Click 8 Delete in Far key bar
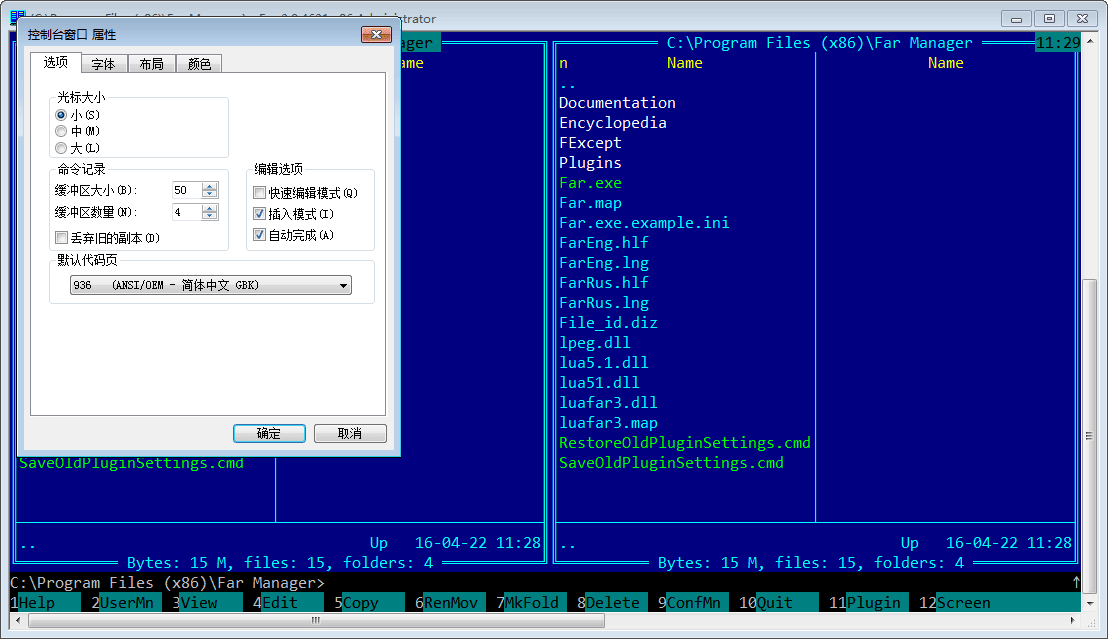 pos(612,603)
